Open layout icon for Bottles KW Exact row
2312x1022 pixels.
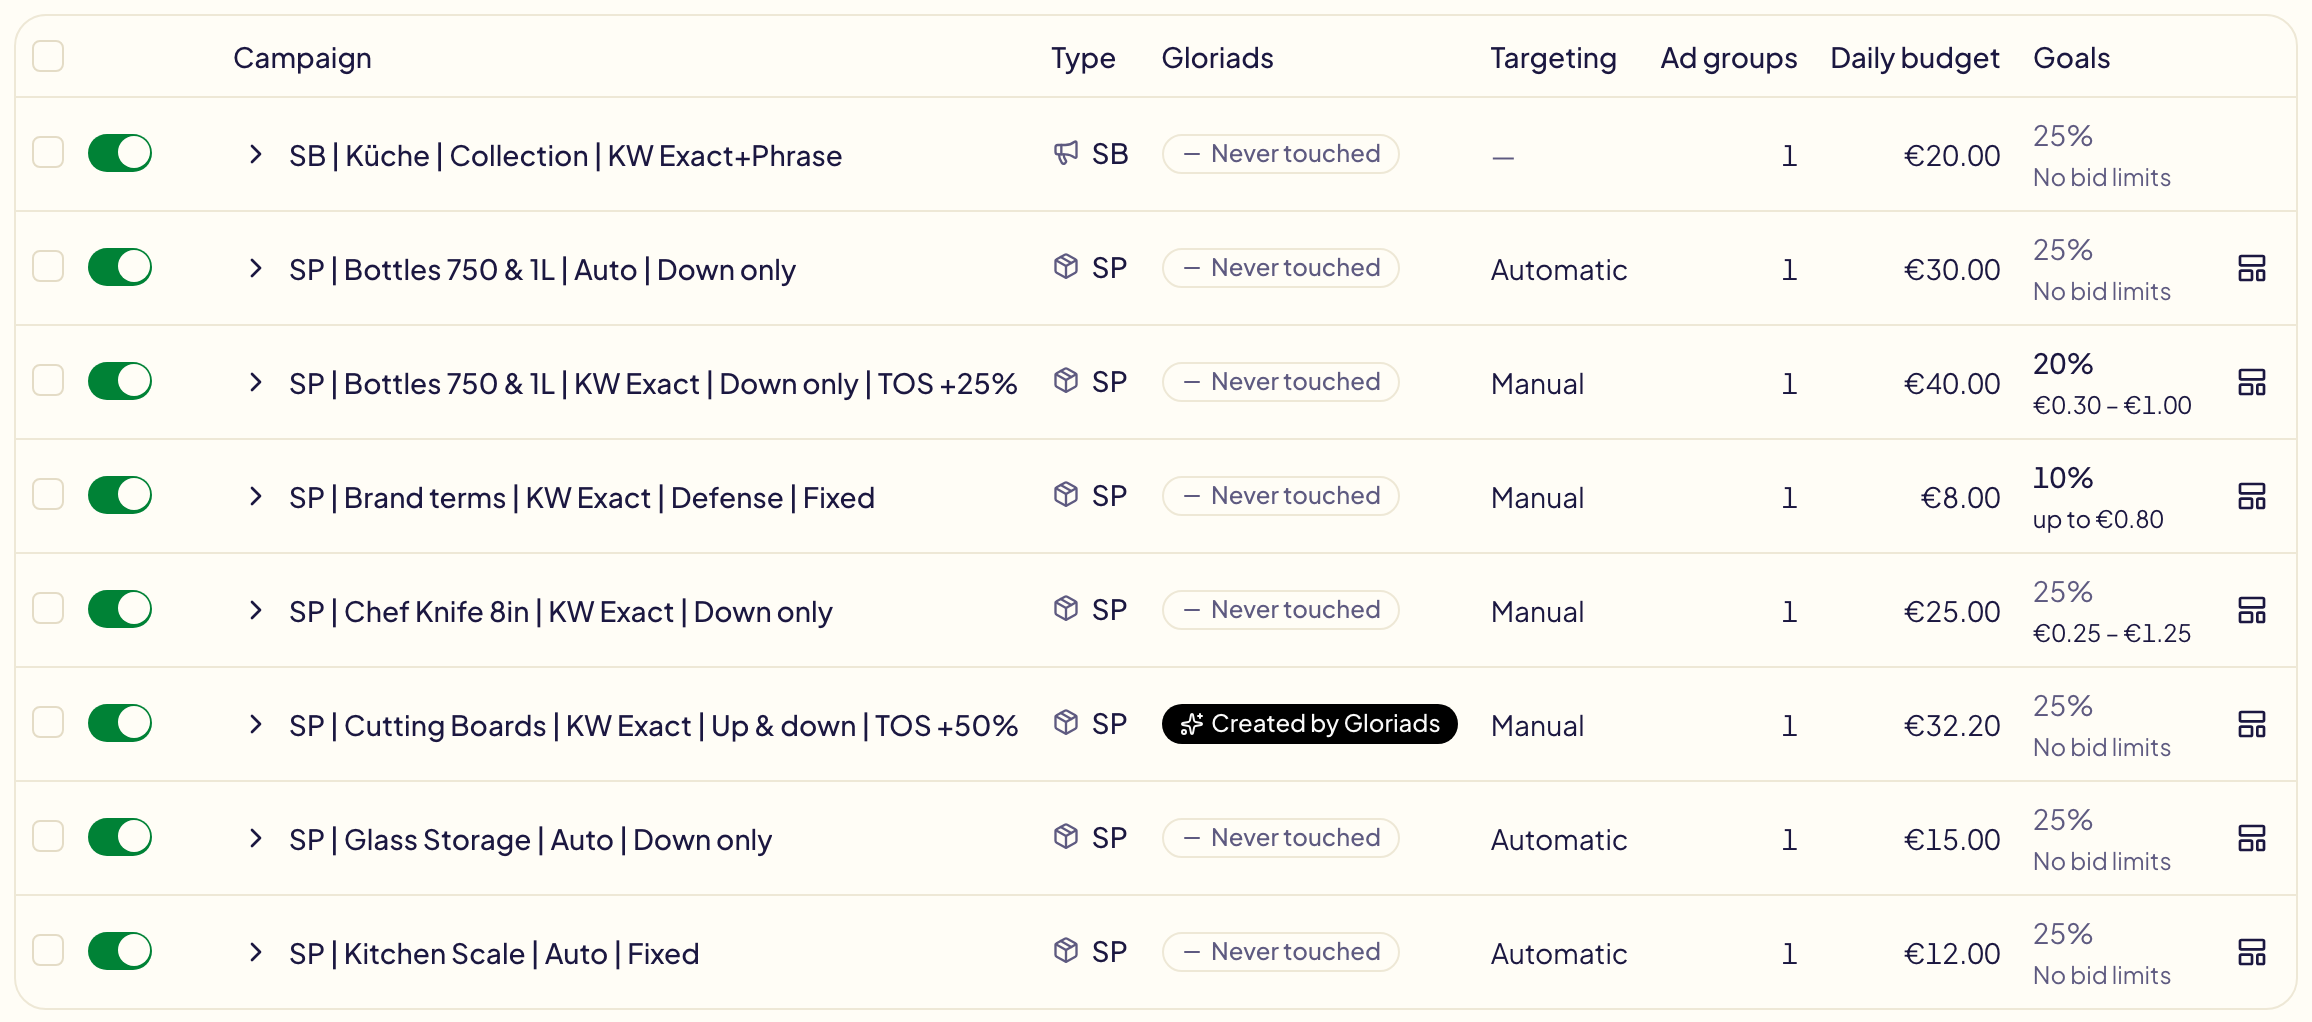point(2251,382)
